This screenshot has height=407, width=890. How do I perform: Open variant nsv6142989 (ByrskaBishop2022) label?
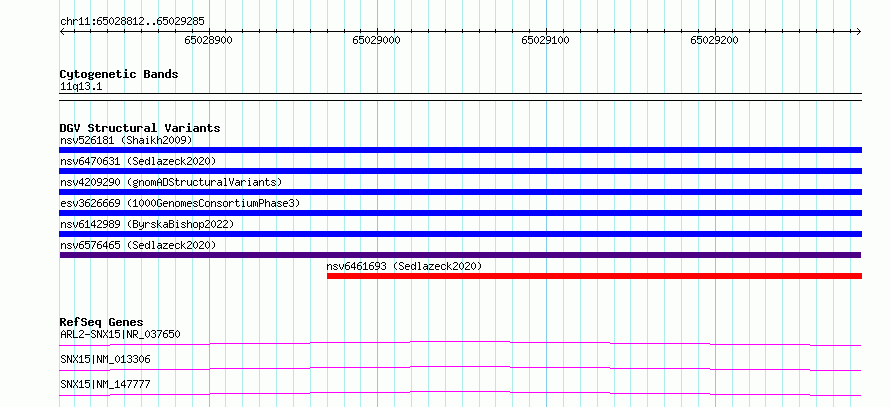147,224
